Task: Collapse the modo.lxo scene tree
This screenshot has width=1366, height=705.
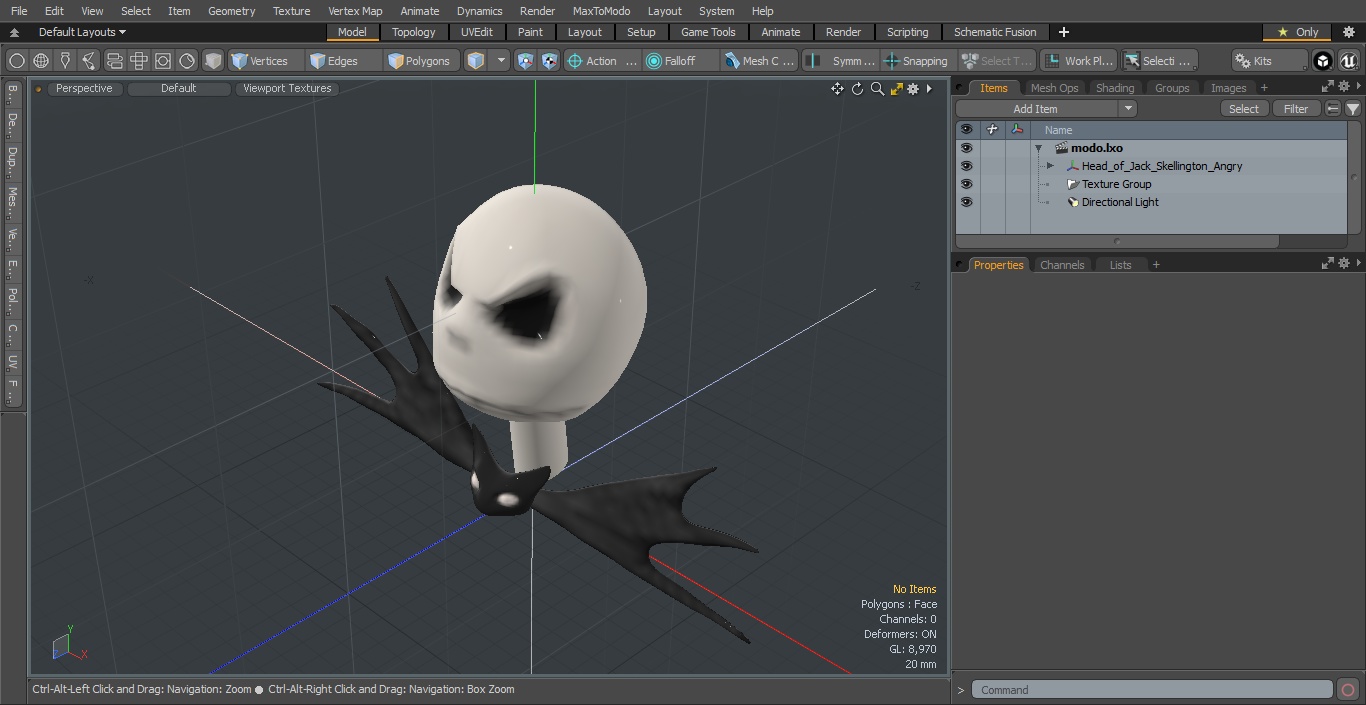Action: pyautogui.click(x=1039, y=148)
